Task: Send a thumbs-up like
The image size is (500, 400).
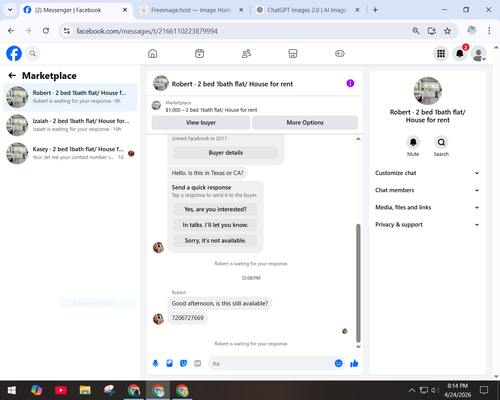Action: (354, 363)
